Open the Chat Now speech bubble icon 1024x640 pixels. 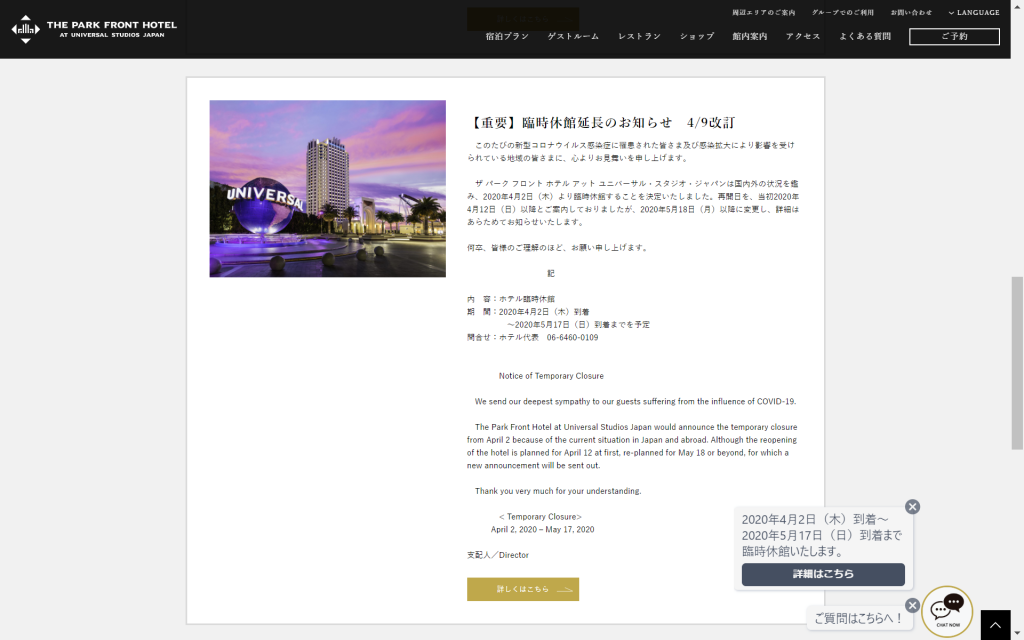pyautogui.click(x=947, y=611)
